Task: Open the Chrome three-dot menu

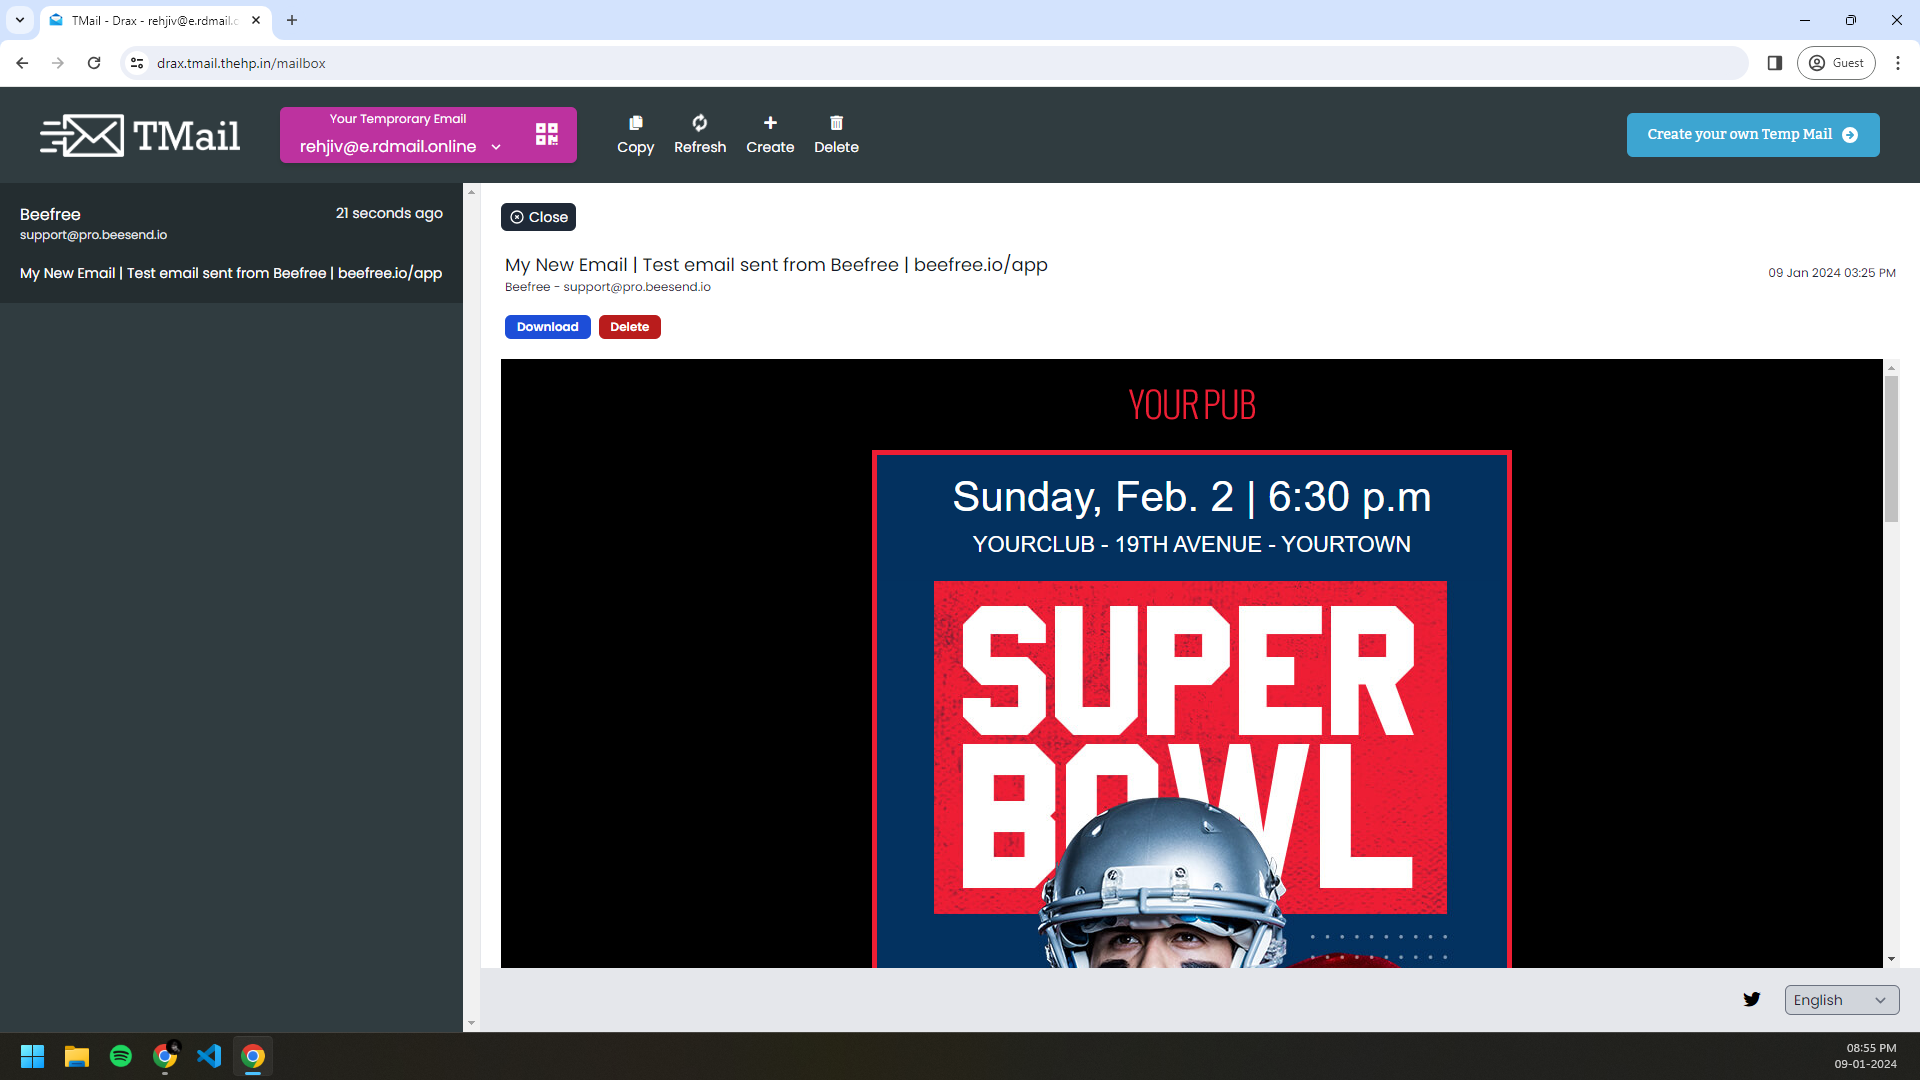Action: pos(1897,63)
